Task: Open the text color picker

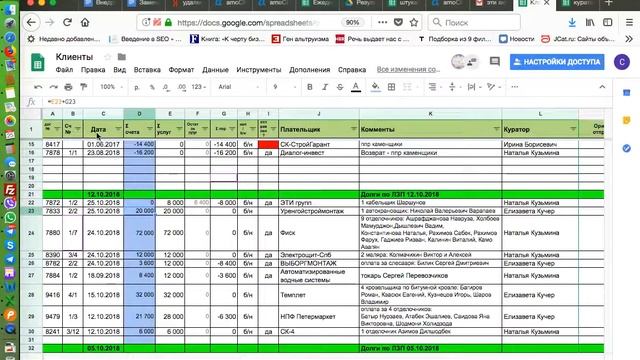Action: 356,87
